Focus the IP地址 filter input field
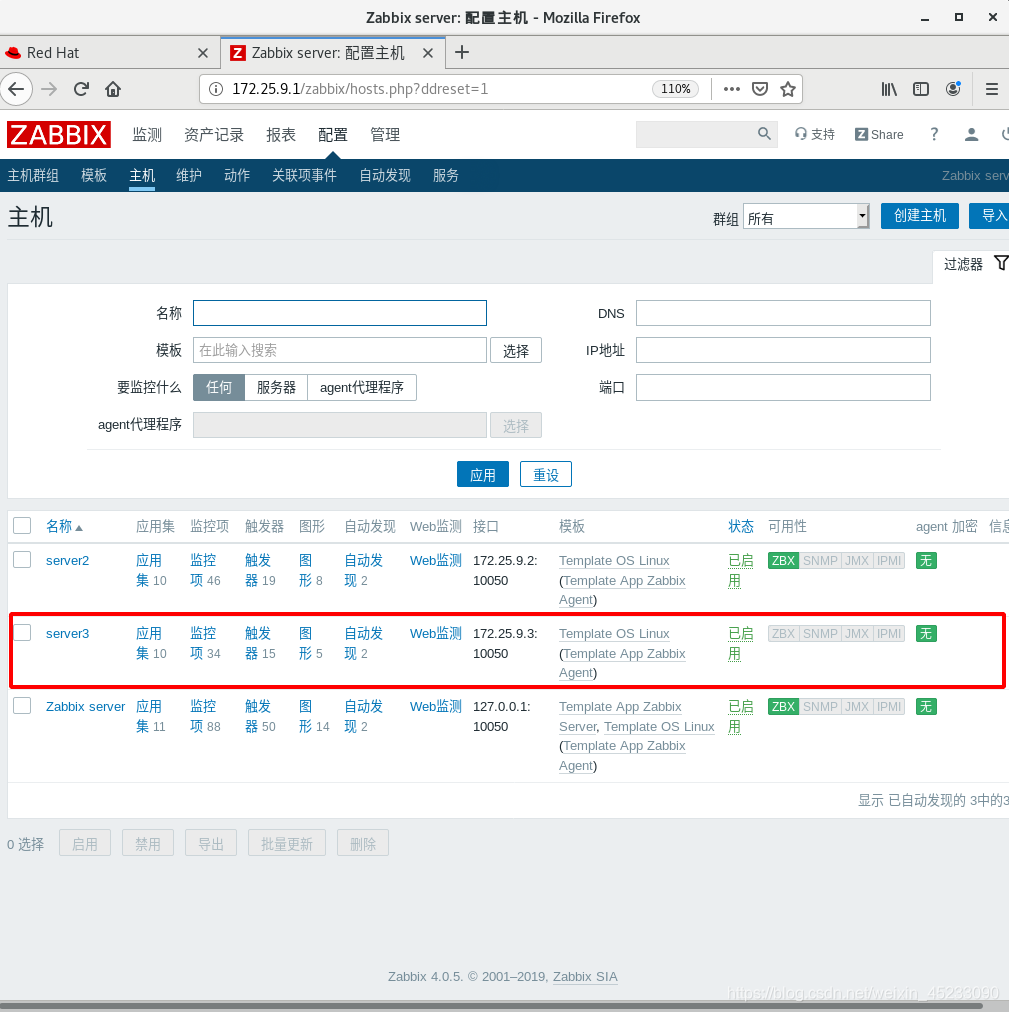This screenshot has width=1009, height=1012. (x=783, y=350)
